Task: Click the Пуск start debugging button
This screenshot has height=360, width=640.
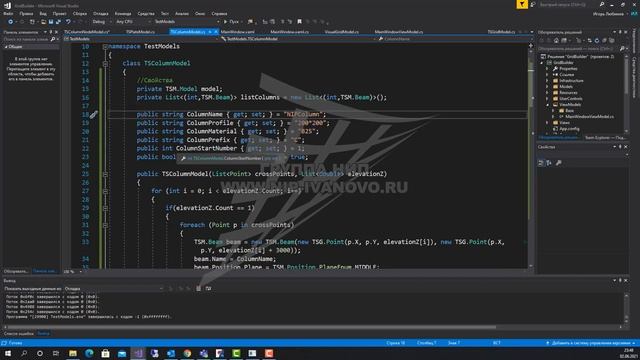Action: tap(231, 22)
